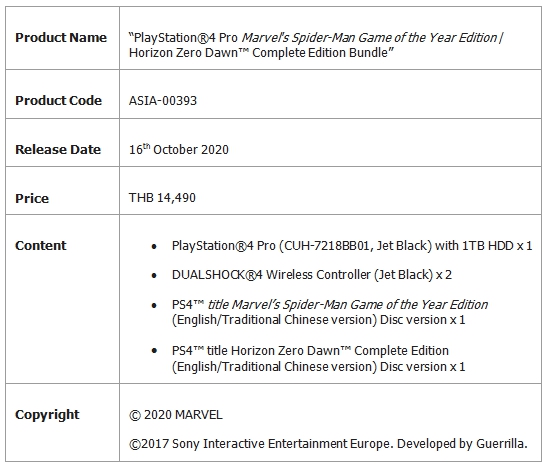Click the italic product name title text

coord(372,38)
